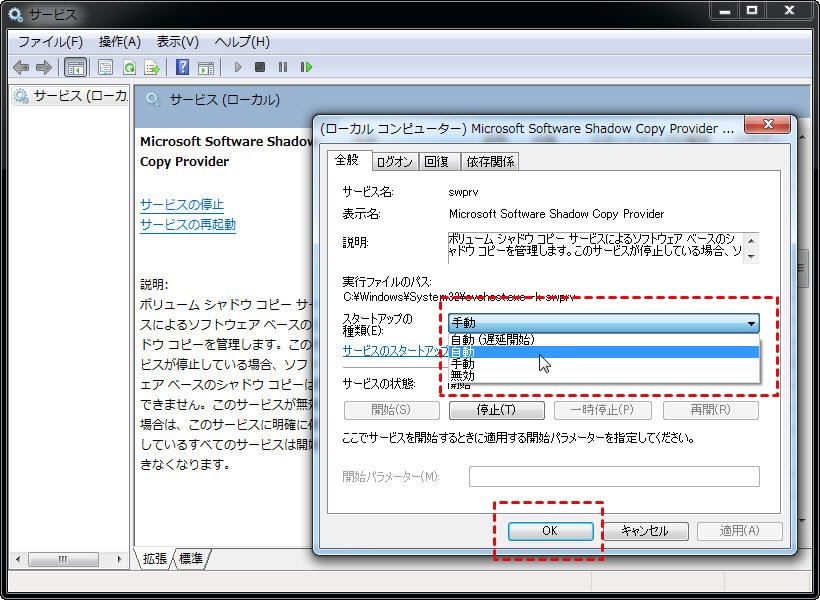Screen dimensions: 820x600
Task: Click the 表示名 value Microsoft Software Shadow Copy Provider
Action: (556, 214)
